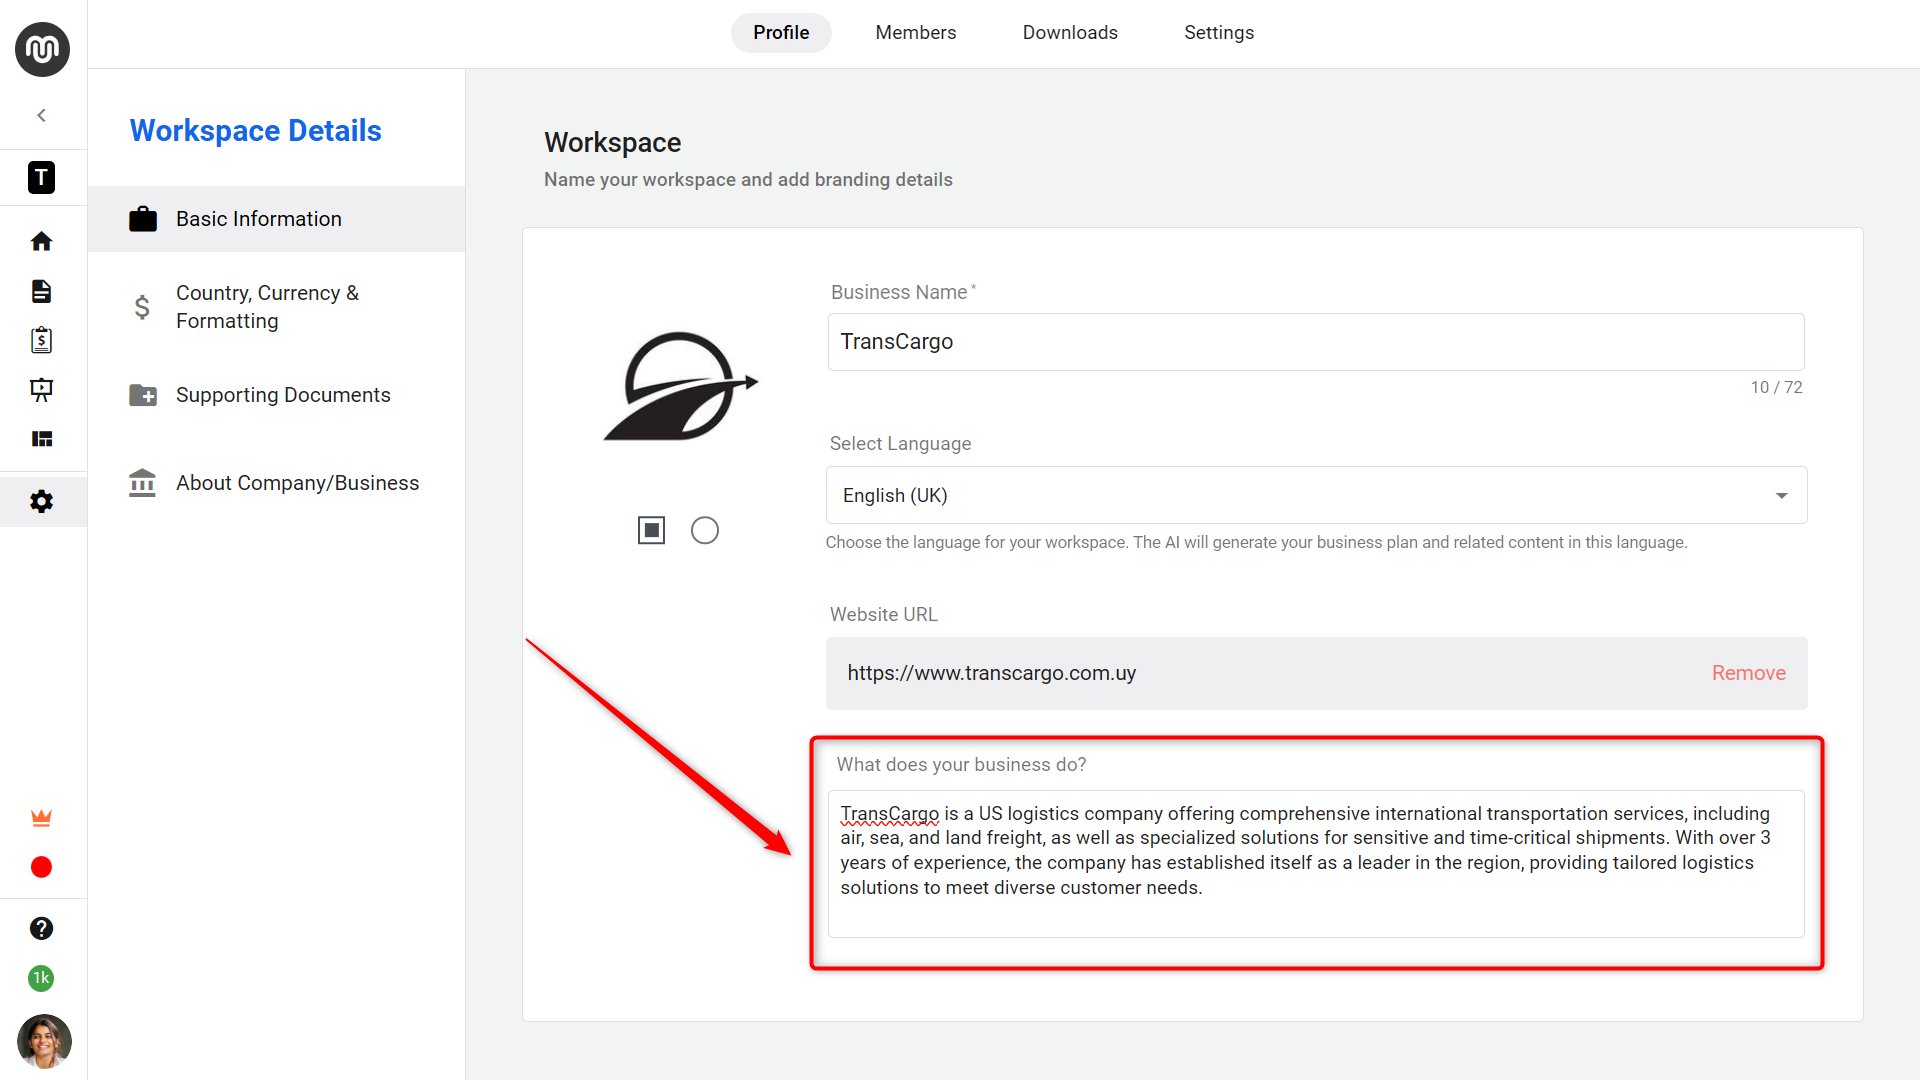
Task: Collapse sidebar with the left chevron
Action: (41, 115)
